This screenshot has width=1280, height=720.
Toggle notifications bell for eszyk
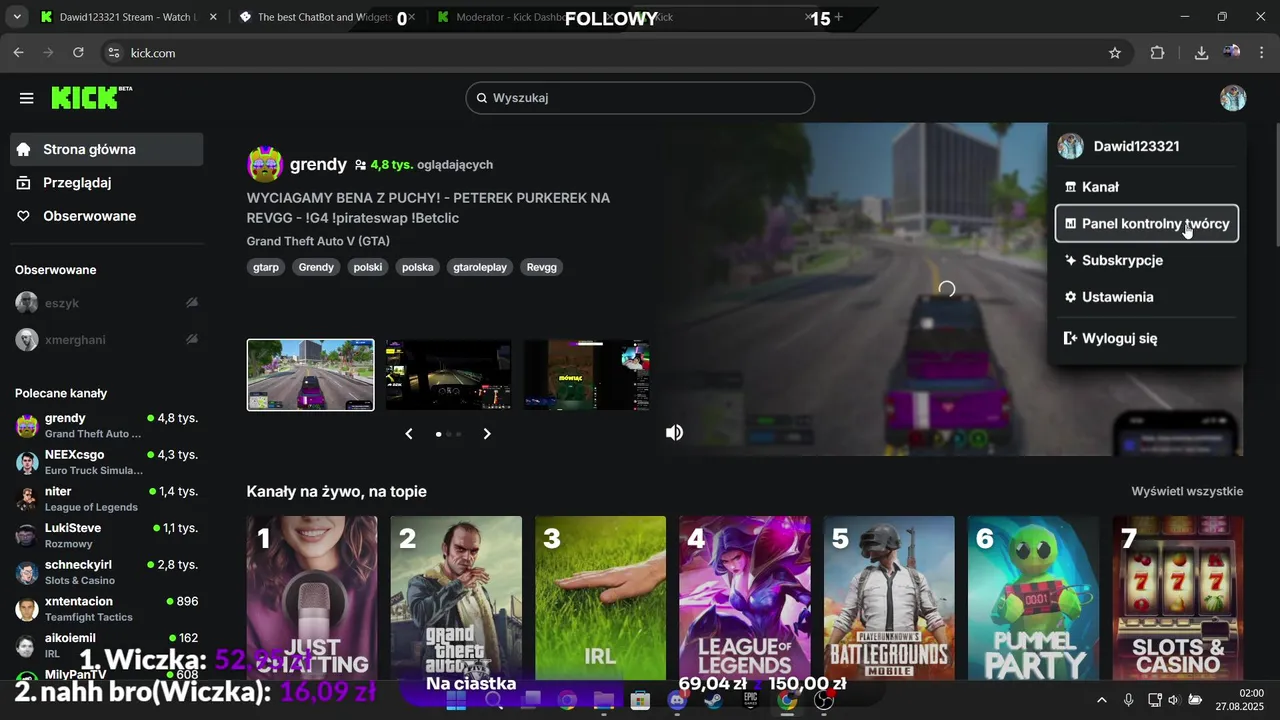(191, 303)
